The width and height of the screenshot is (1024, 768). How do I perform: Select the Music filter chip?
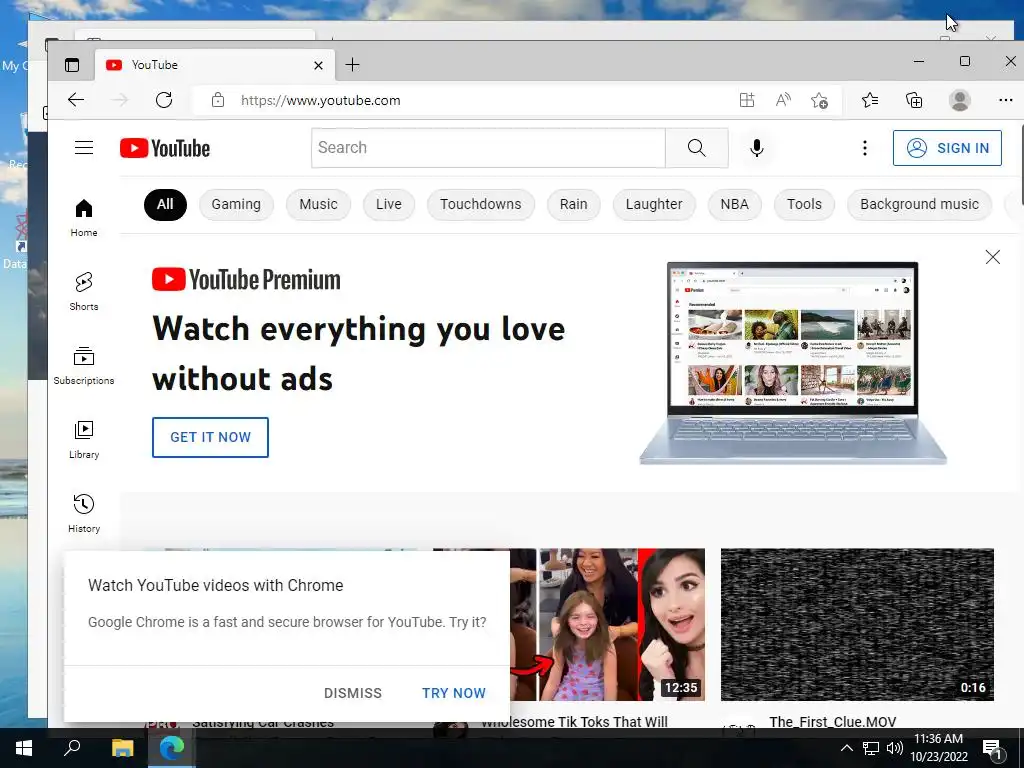(318, 204)
